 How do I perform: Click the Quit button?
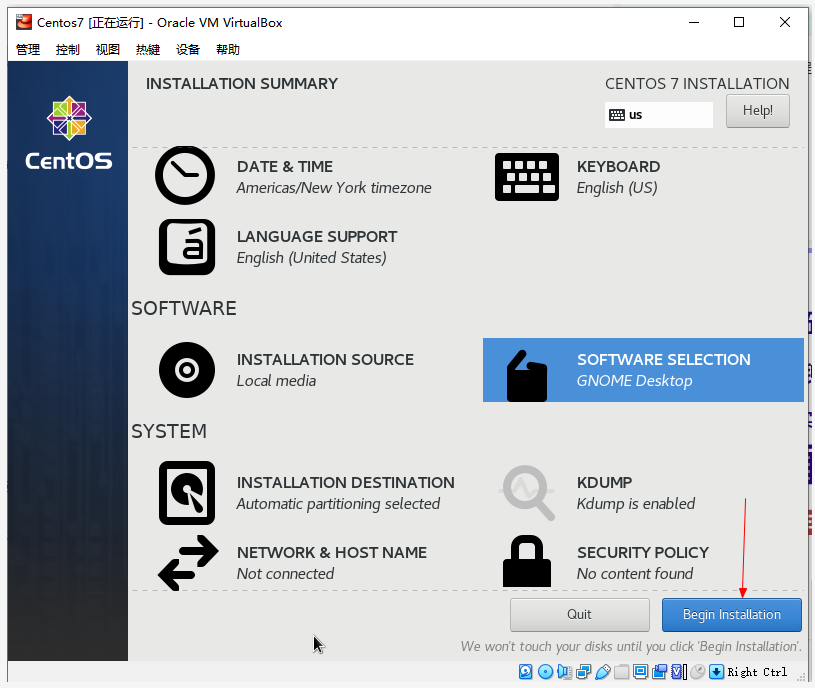(580, 615)
